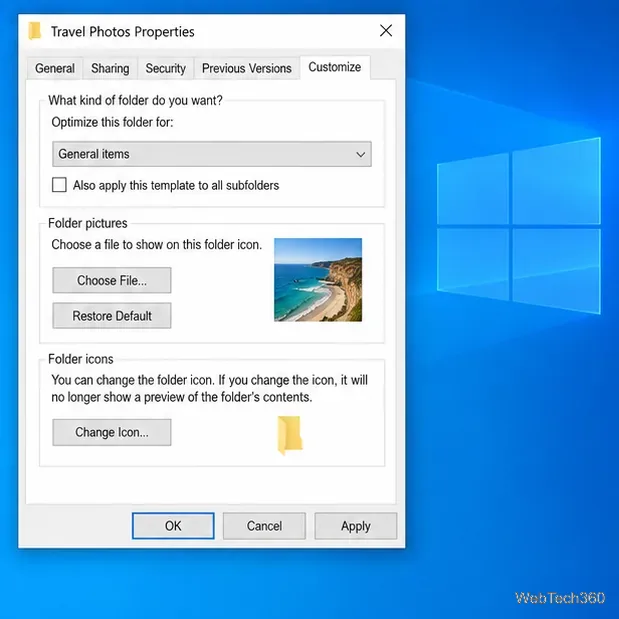Click the 'Travel Photos Properties' title text
Screen dimensions: 619x619
[x=123, y=32]
